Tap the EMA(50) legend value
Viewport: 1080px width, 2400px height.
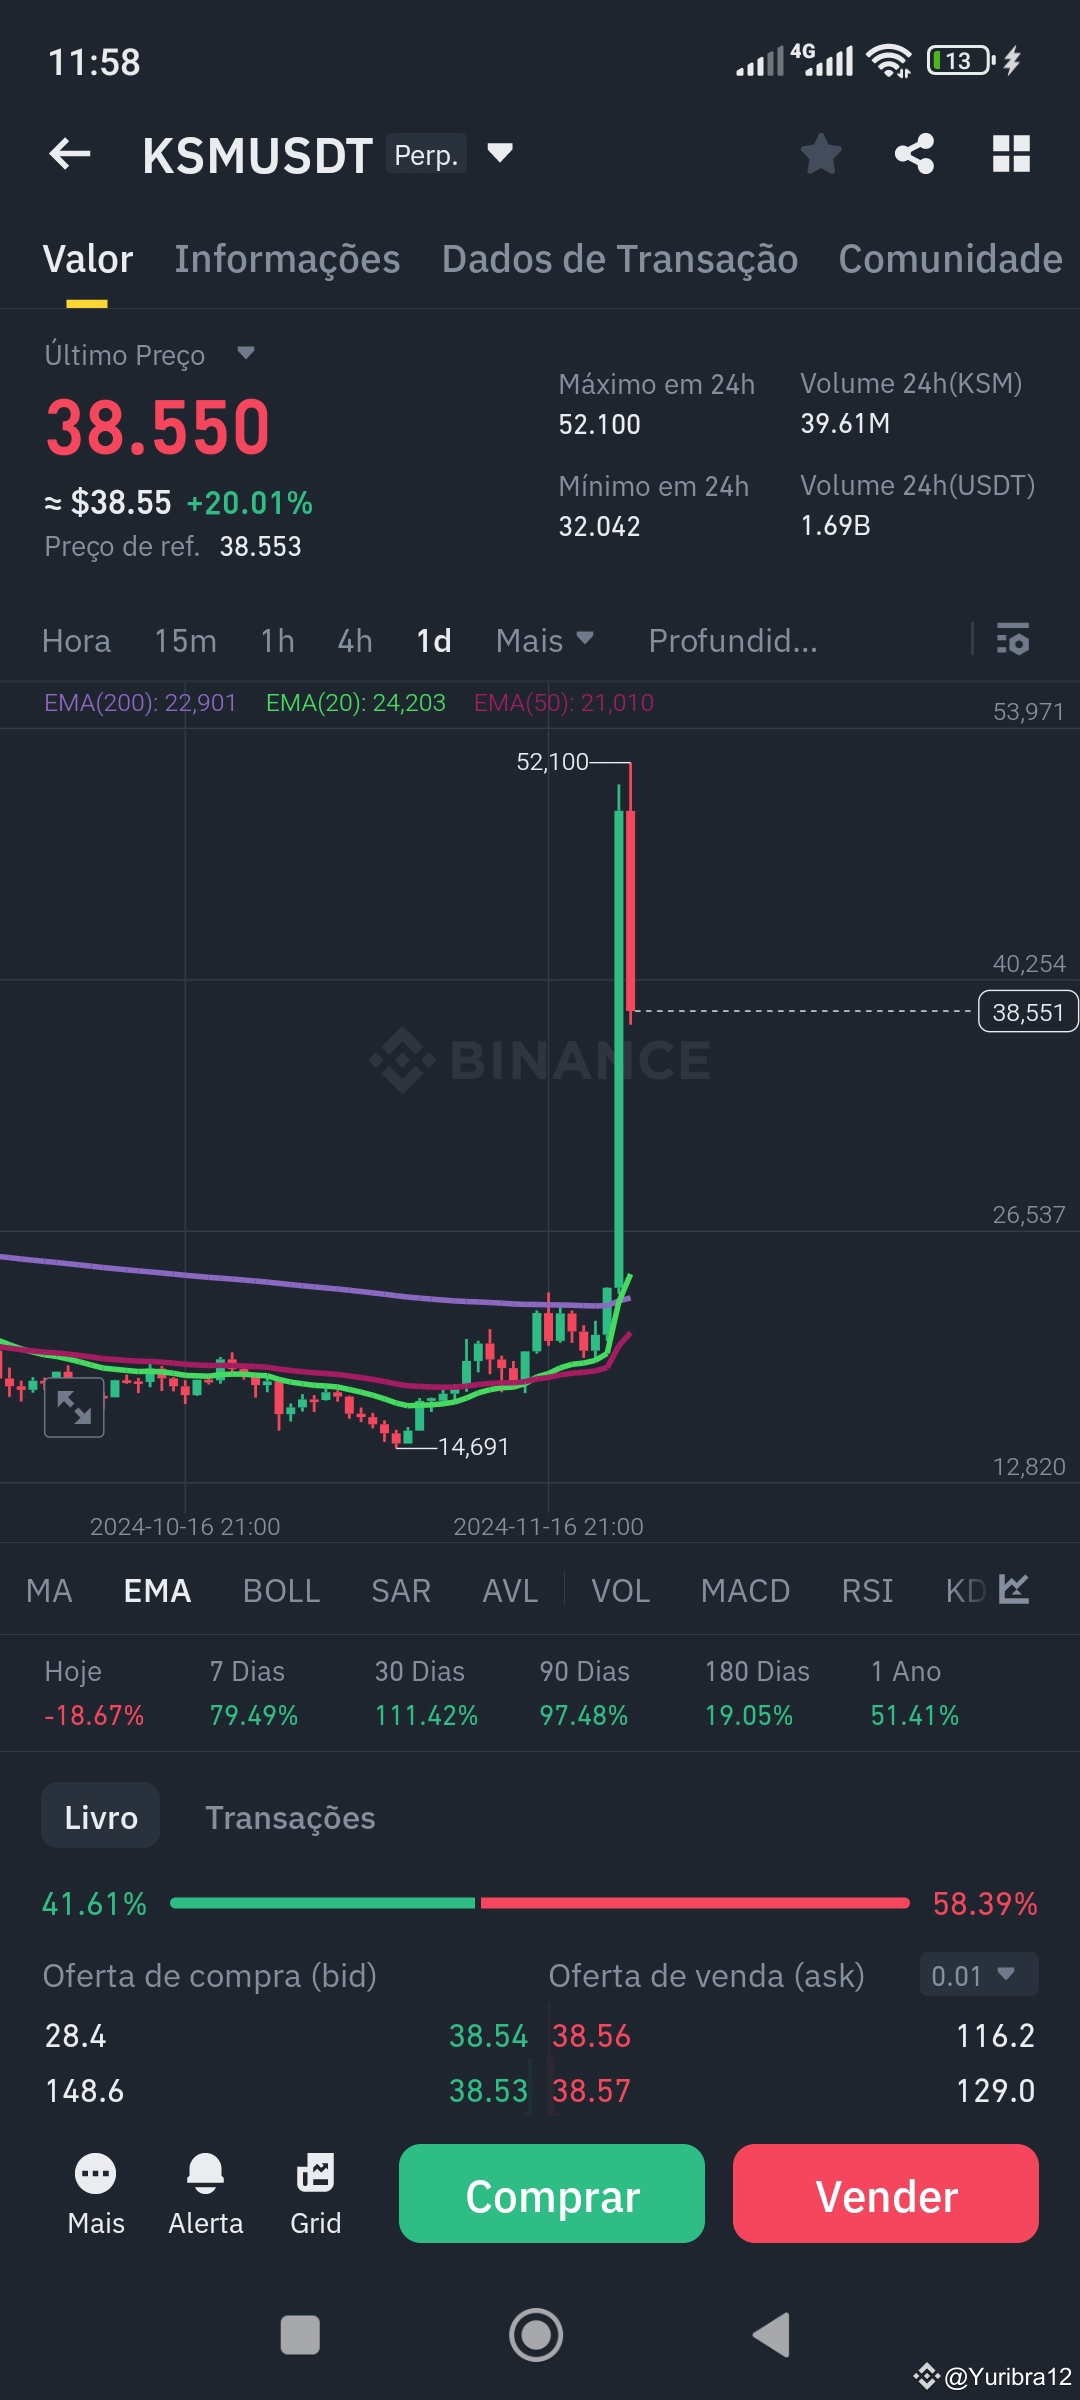point(564,702)
